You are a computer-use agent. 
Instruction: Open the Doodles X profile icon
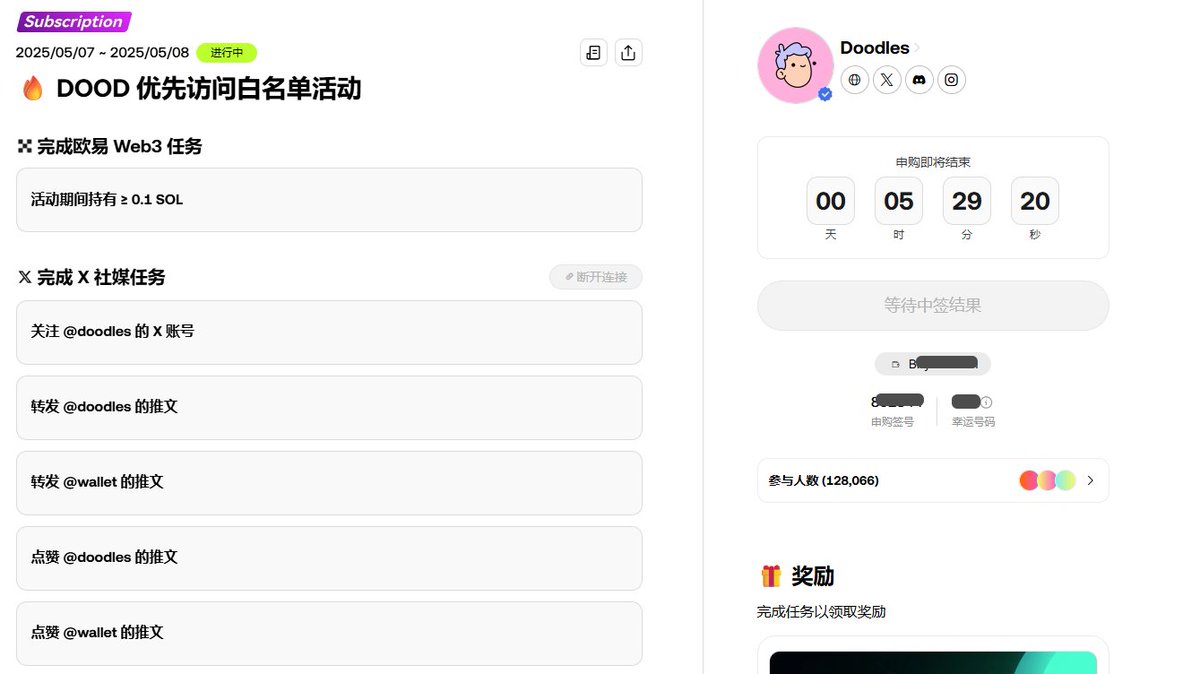[887, 80]
